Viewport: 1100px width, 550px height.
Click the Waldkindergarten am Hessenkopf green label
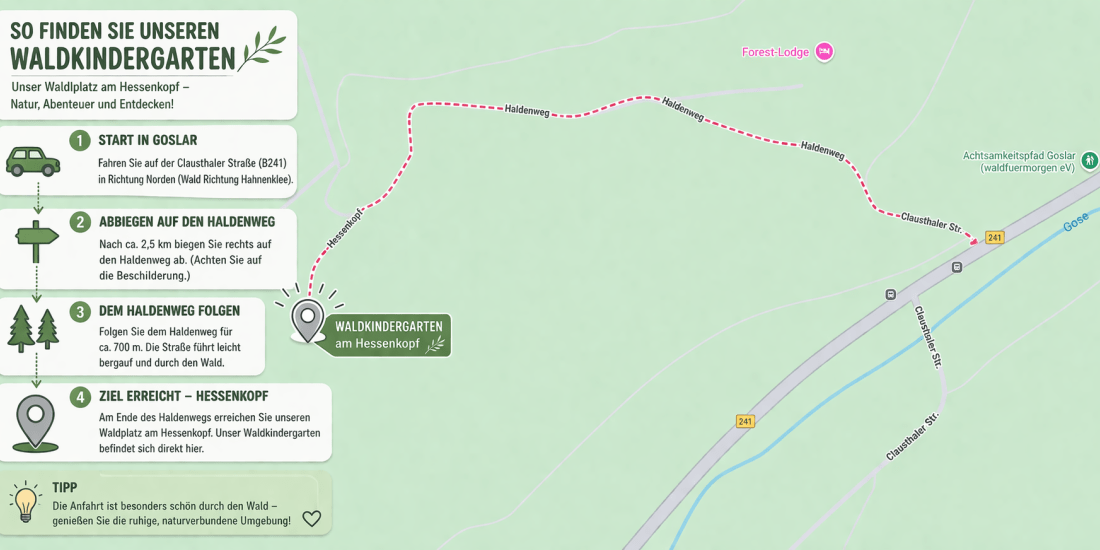[388, 335]
